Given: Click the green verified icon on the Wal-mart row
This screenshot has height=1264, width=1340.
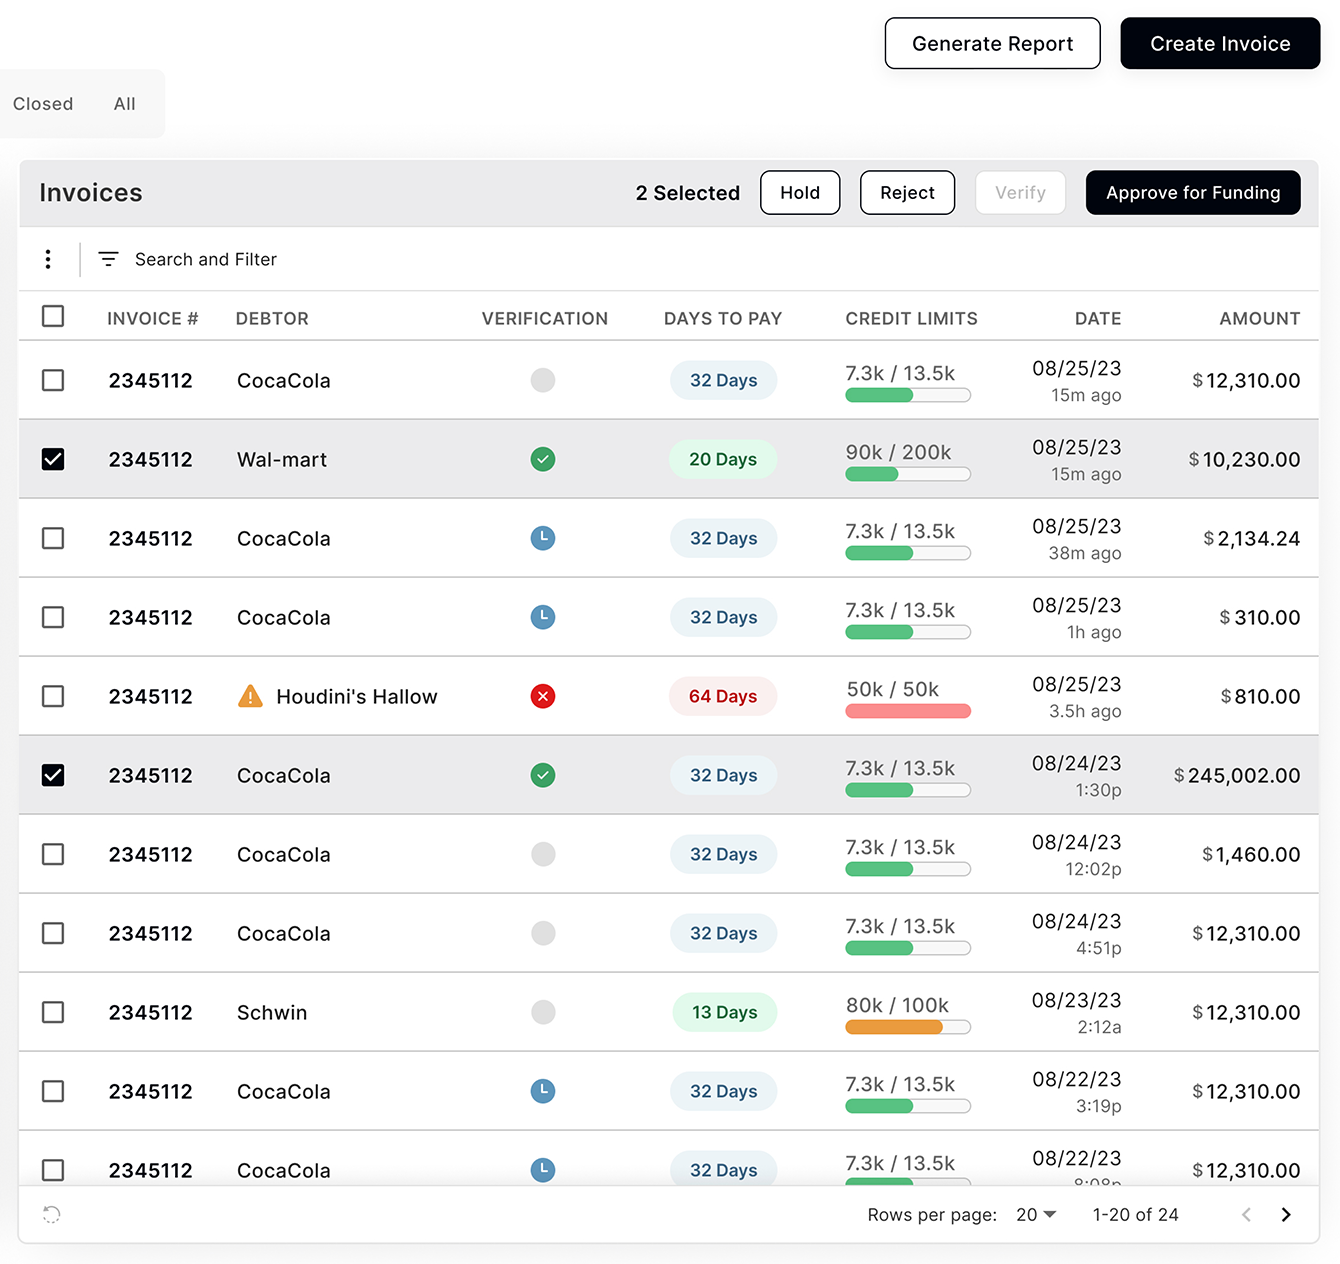Looking at the screenshot, I should point(543,459).
